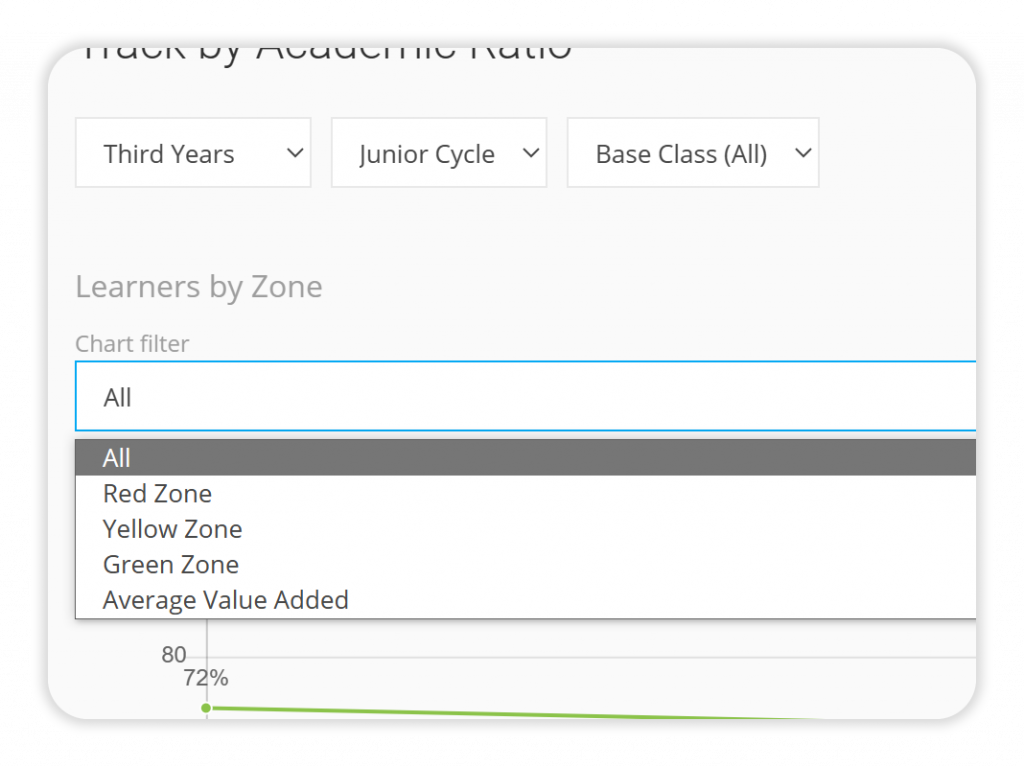Open the Junior Cycle programme dropdown

438,153
